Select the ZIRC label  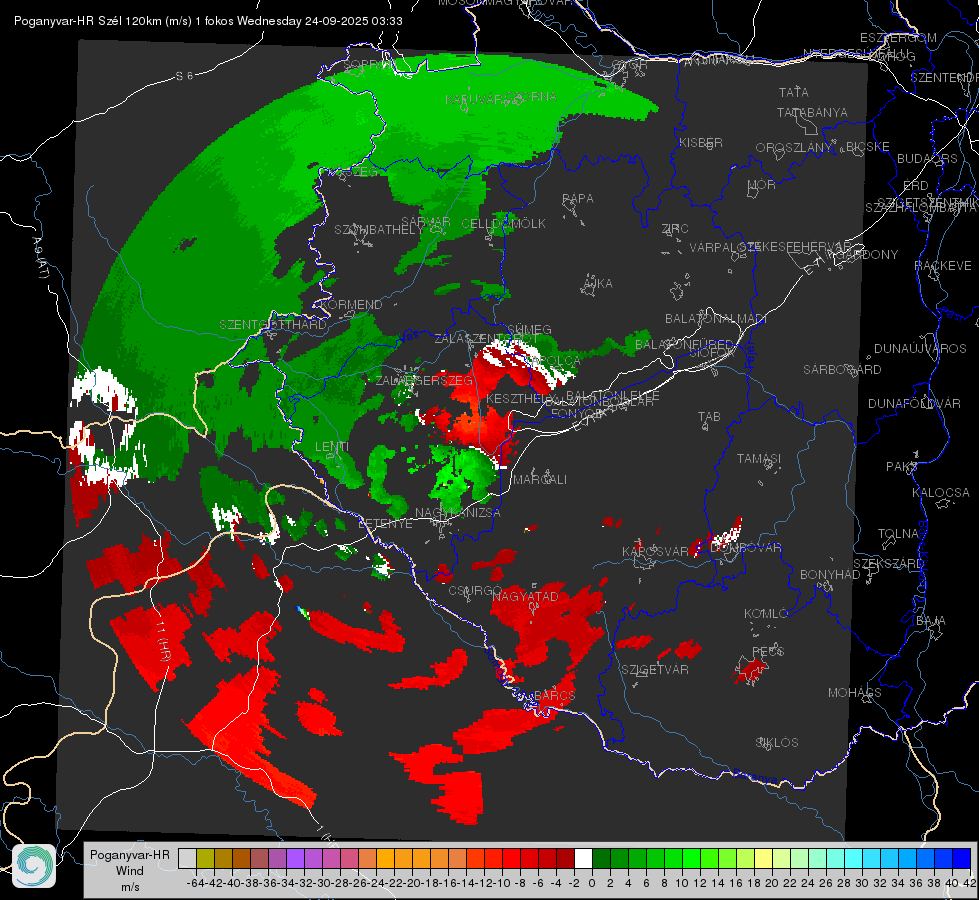coord(675,229)
